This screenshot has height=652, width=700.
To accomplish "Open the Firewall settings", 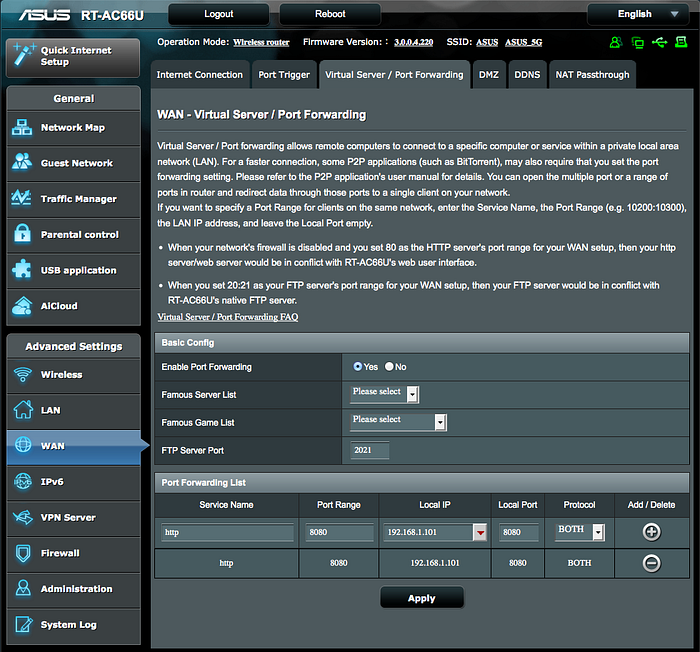I will tap(74, 553).
